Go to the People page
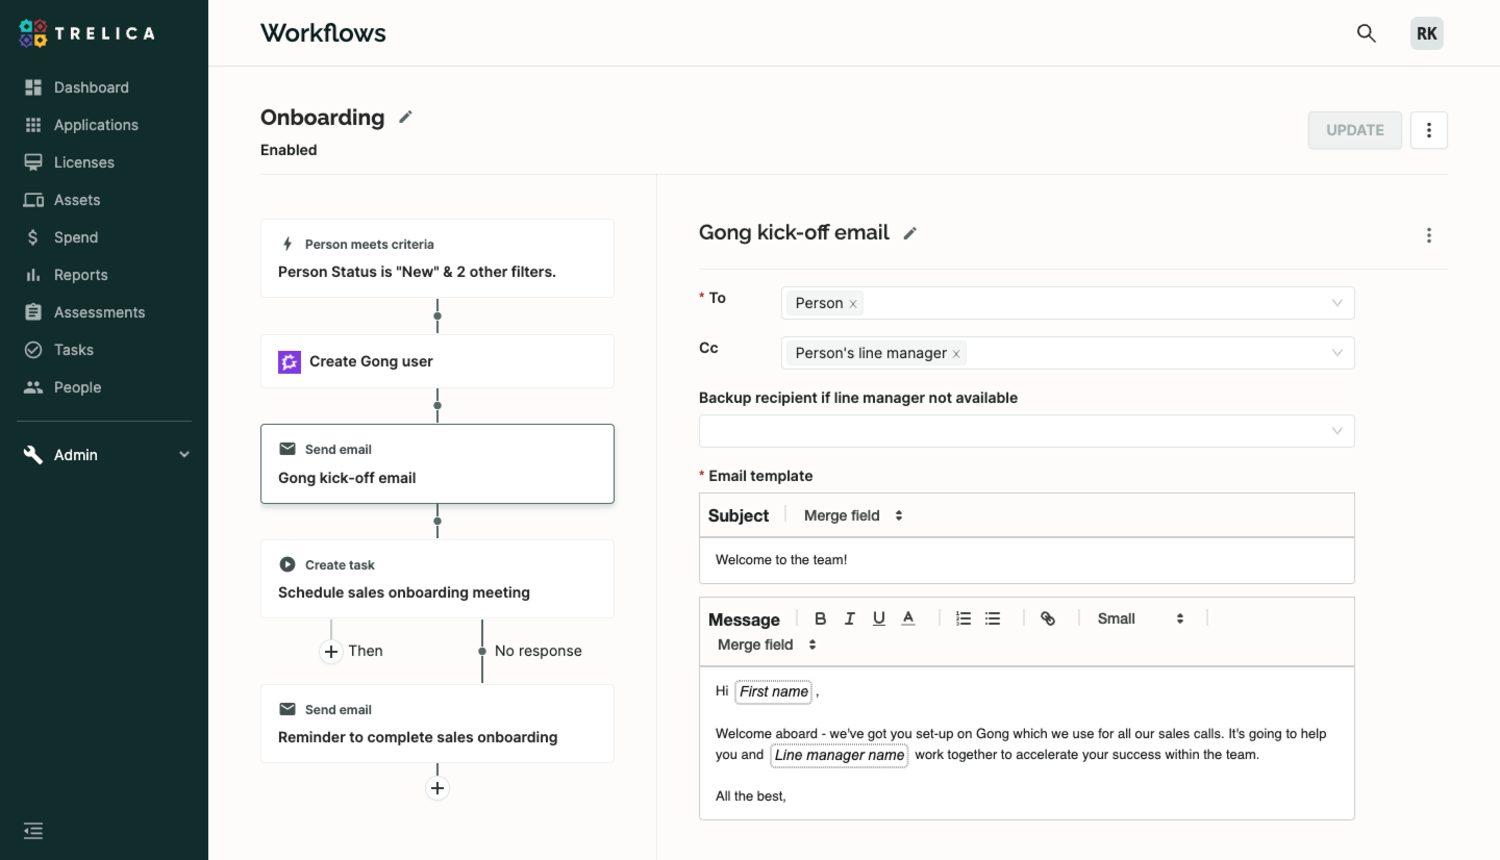Viewport: 1500px width, 860px height. (77, 387)
